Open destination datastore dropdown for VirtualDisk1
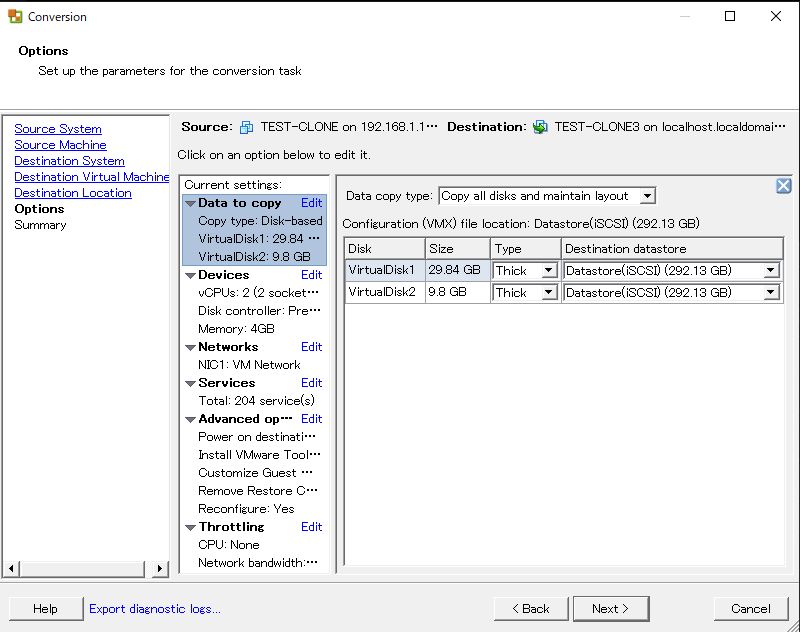Screen dimensions: 800x632 [771, 270]
